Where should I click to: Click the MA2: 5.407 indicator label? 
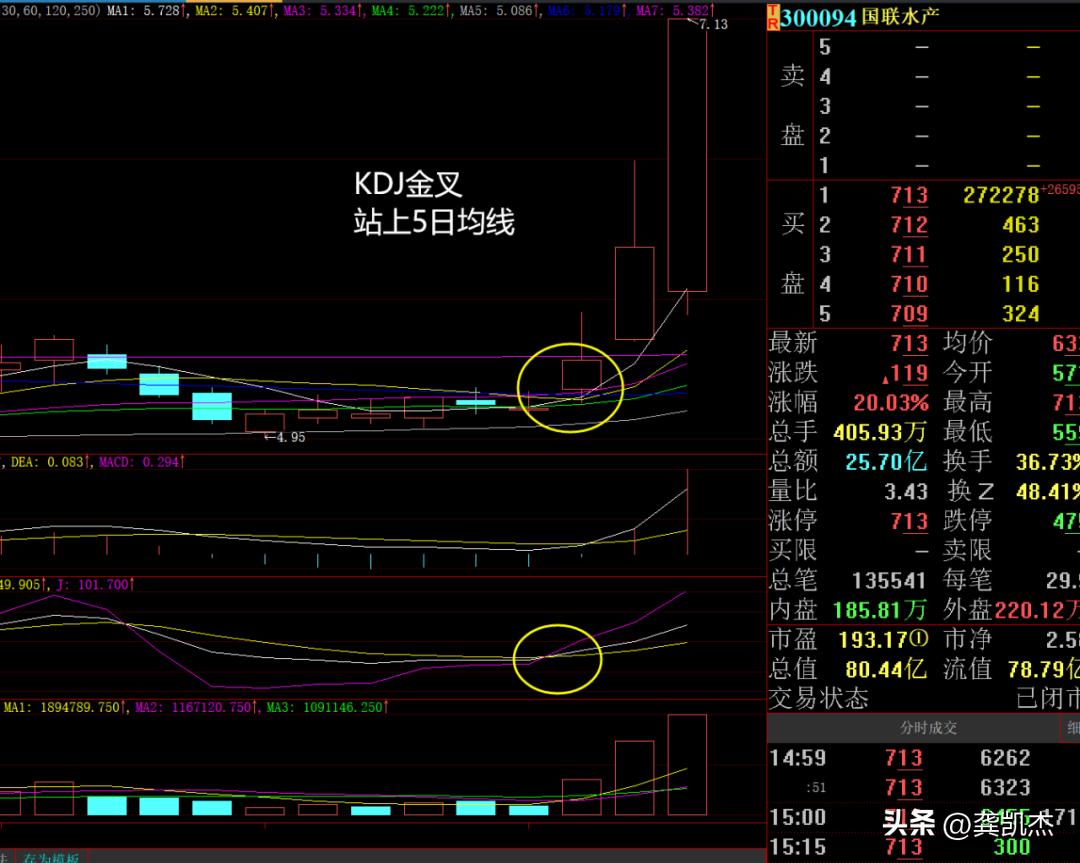(234, 11)
